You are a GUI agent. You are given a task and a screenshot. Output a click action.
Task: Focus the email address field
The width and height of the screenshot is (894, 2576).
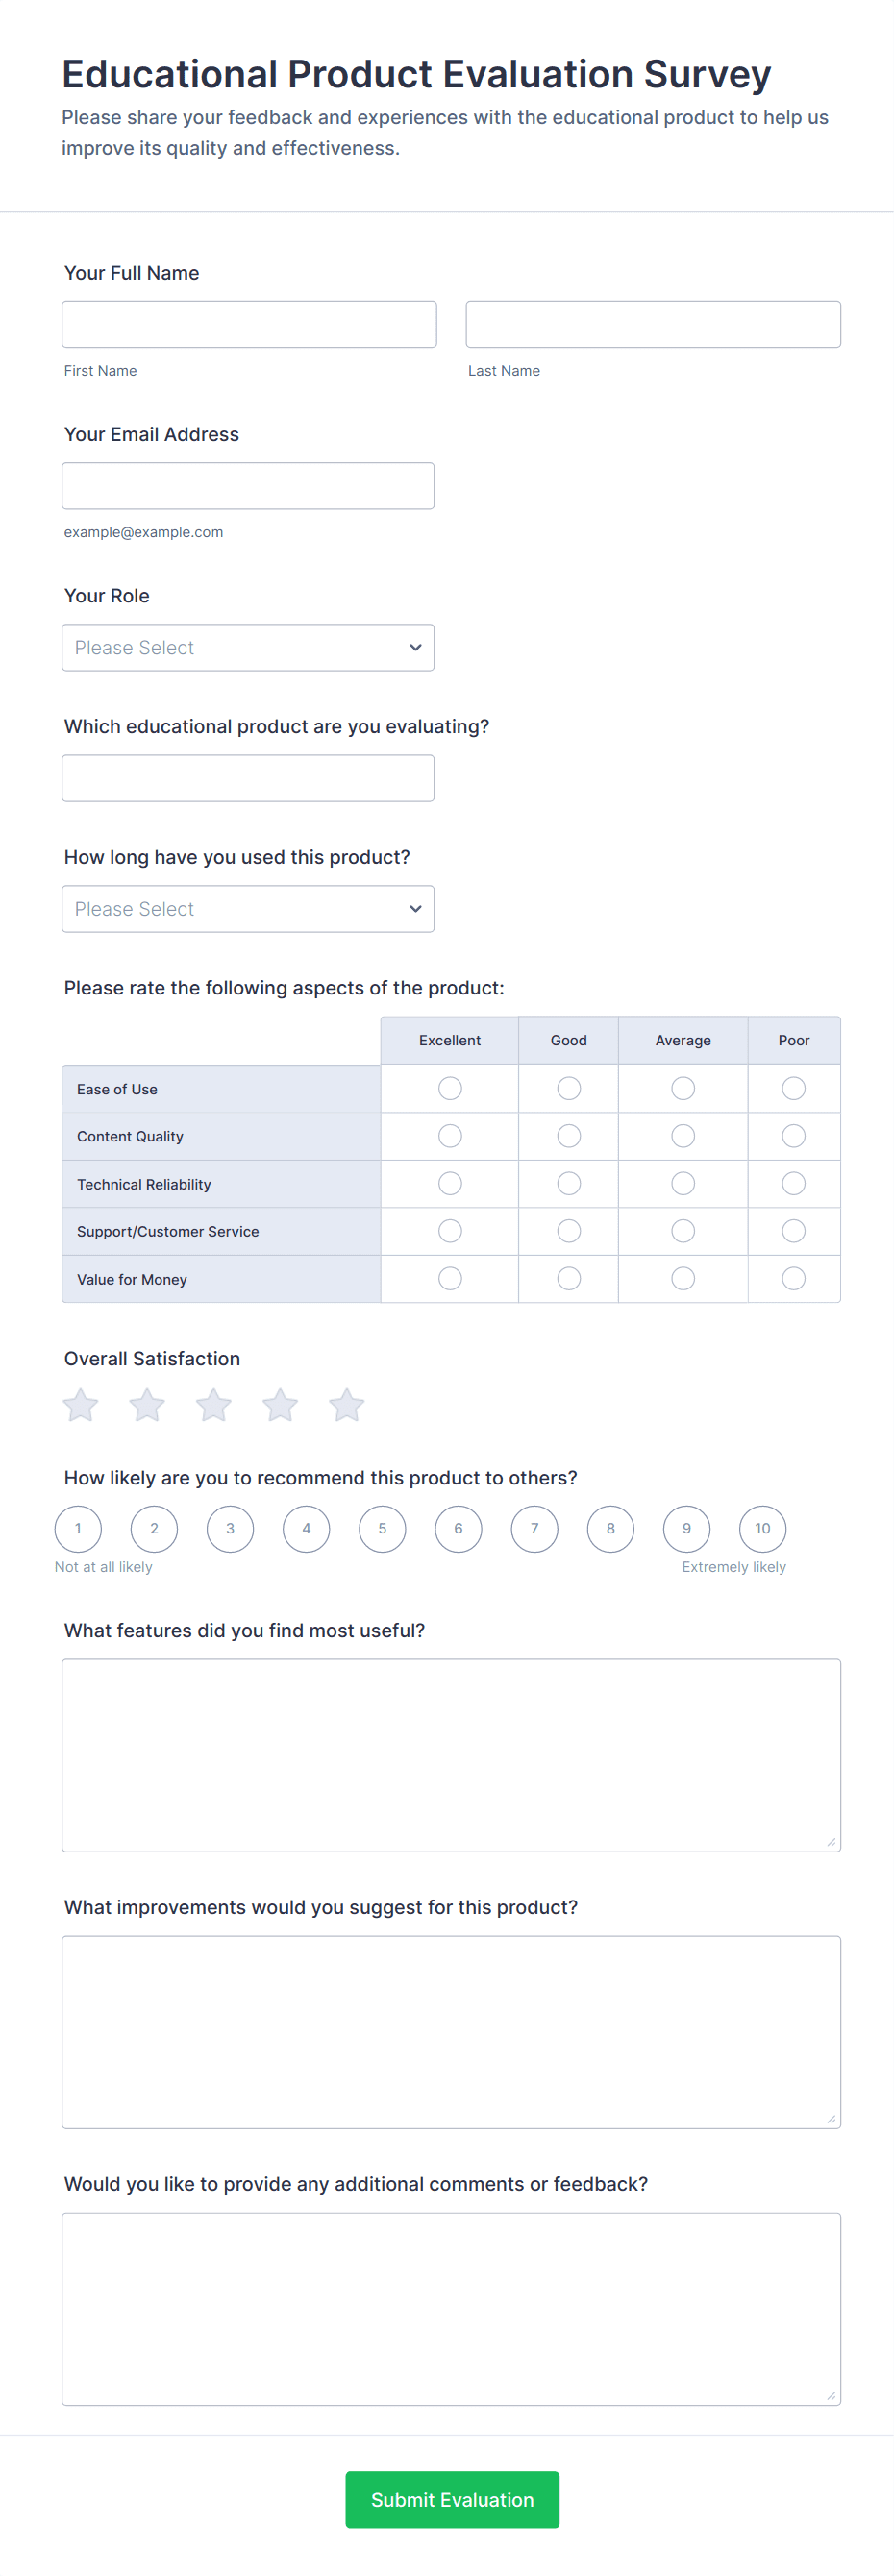248,486
